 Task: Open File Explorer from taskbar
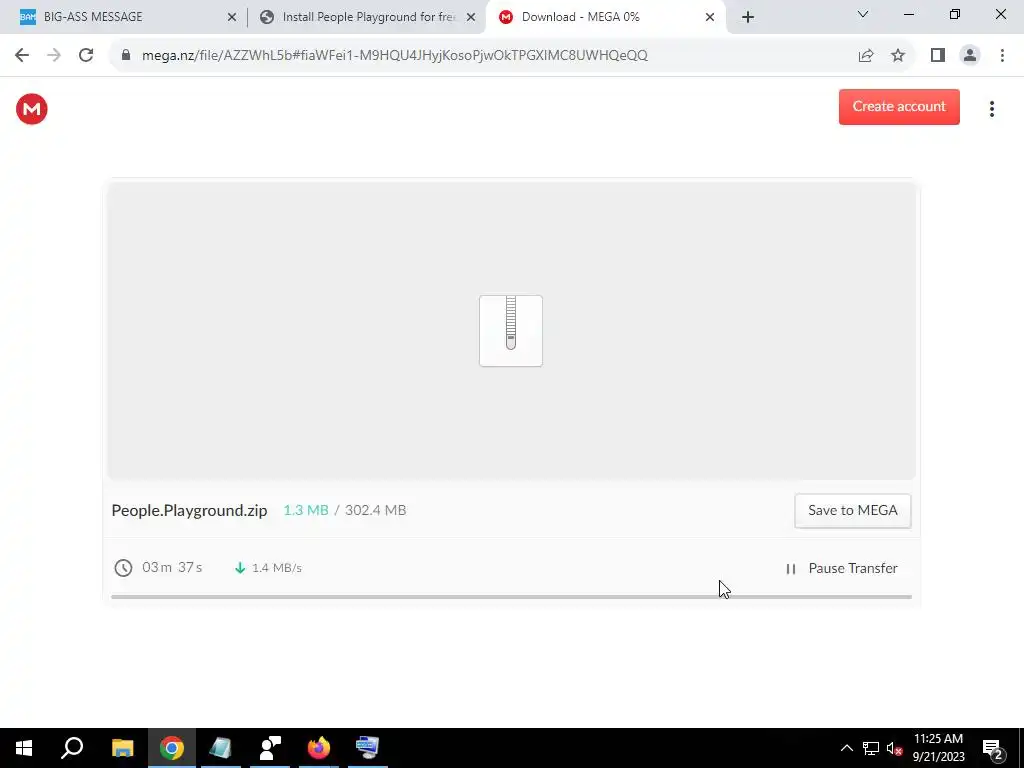coord(122,748)
